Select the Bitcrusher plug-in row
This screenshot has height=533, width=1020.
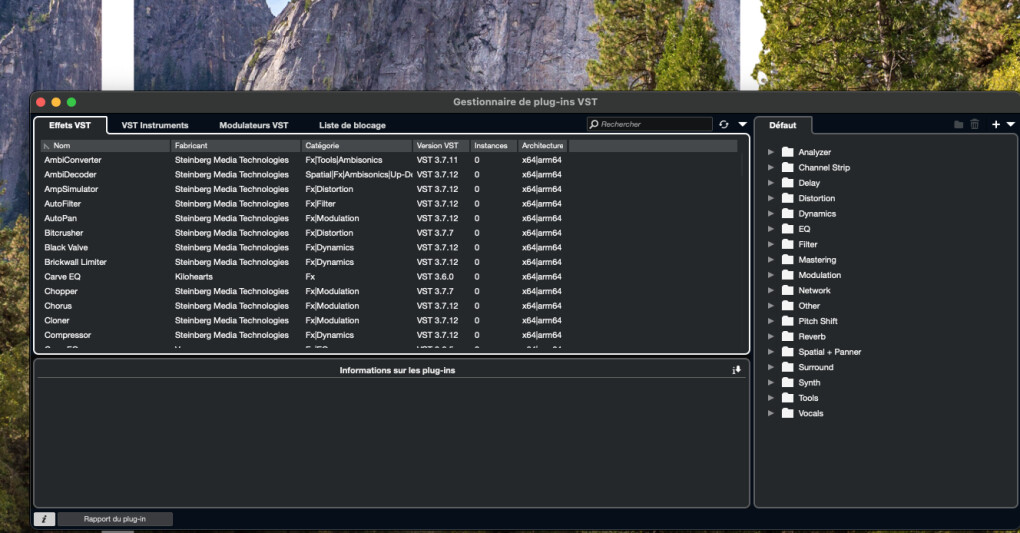[389, 233]
